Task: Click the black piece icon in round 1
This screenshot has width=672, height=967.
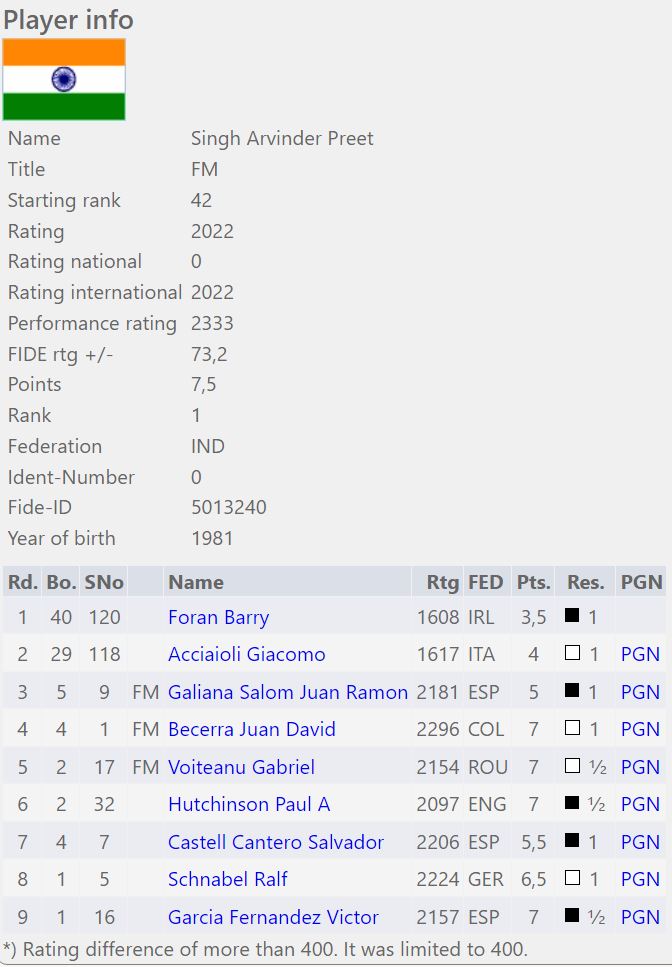Action: [x=572, y=616]
